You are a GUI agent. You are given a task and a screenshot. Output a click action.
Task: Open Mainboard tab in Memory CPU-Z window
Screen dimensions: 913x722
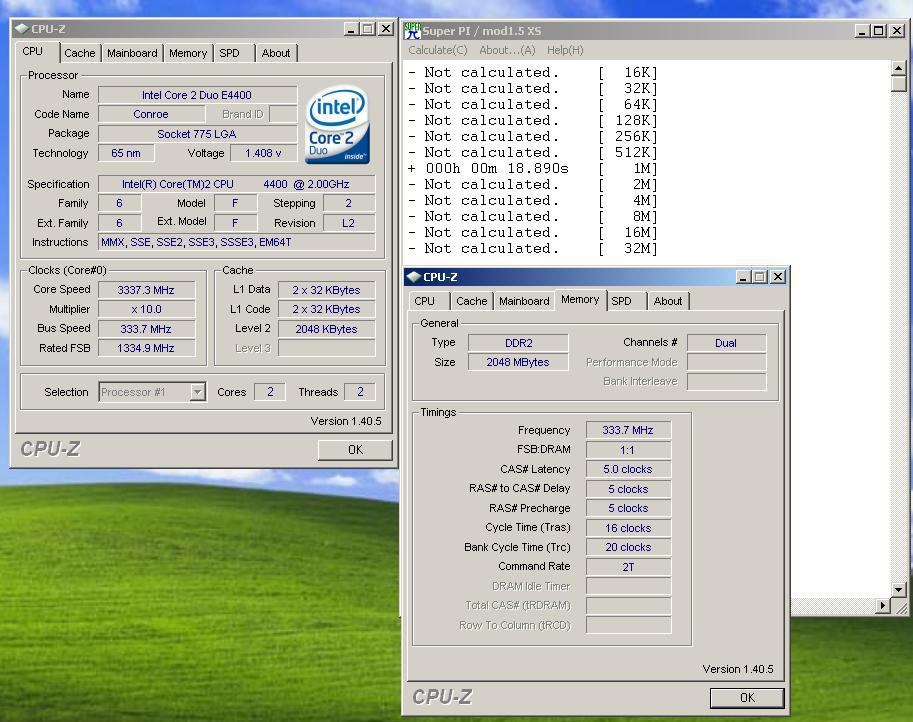coord(524,301)
